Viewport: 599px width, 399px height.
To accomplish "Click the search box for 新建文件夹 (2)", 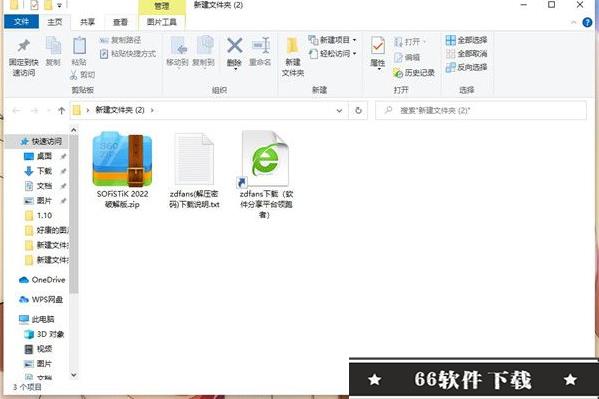I will click(481, 110).
